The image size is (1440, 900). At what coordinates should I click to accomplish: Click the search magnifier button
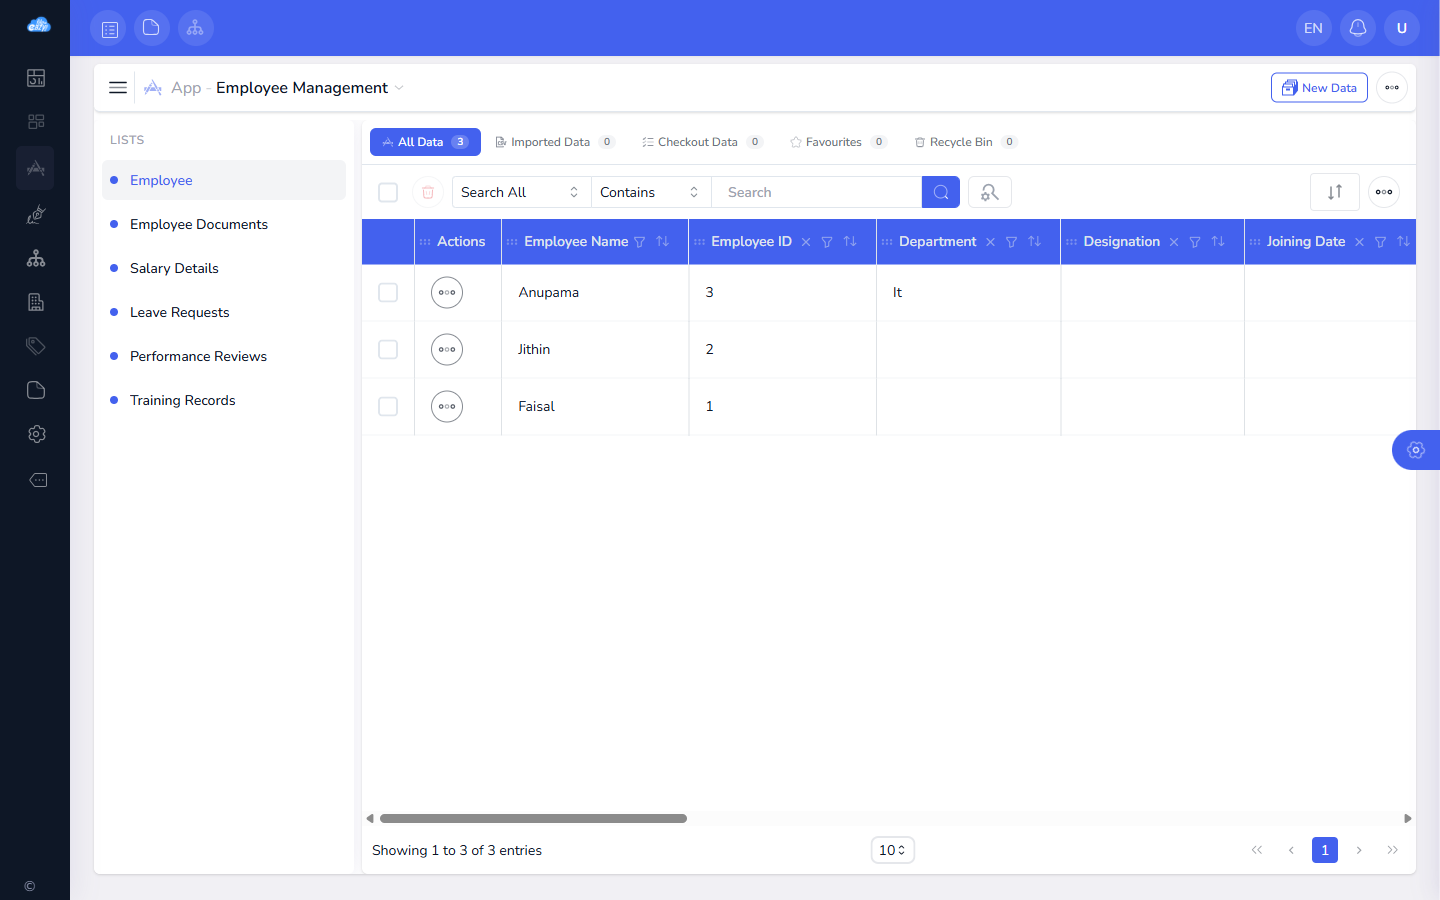click(941, 192)
